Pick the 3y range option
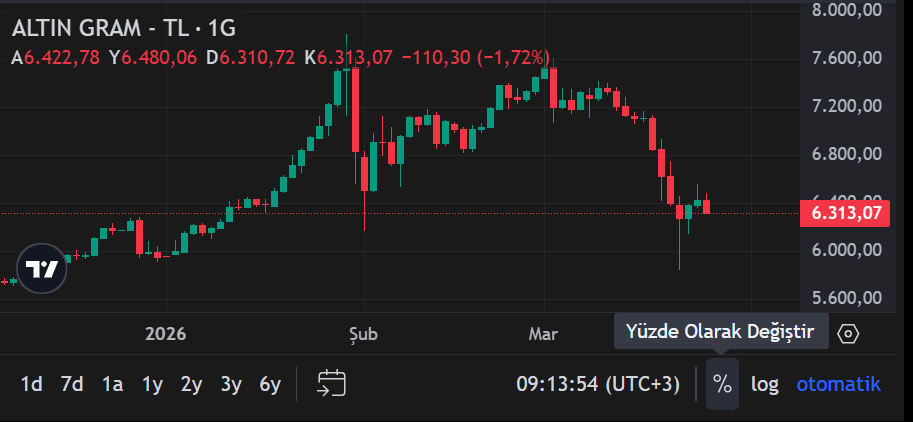The height and width of the screenshot is (422, 913). [231, 384]
